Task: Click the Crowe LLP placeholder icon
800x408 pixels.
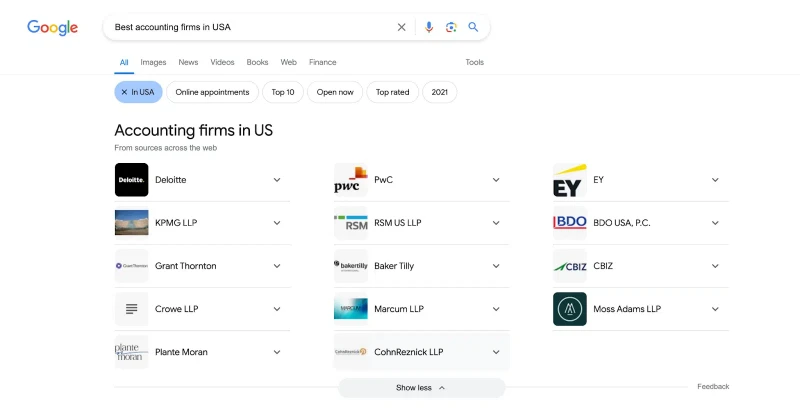Action: [x=132, y=309]
